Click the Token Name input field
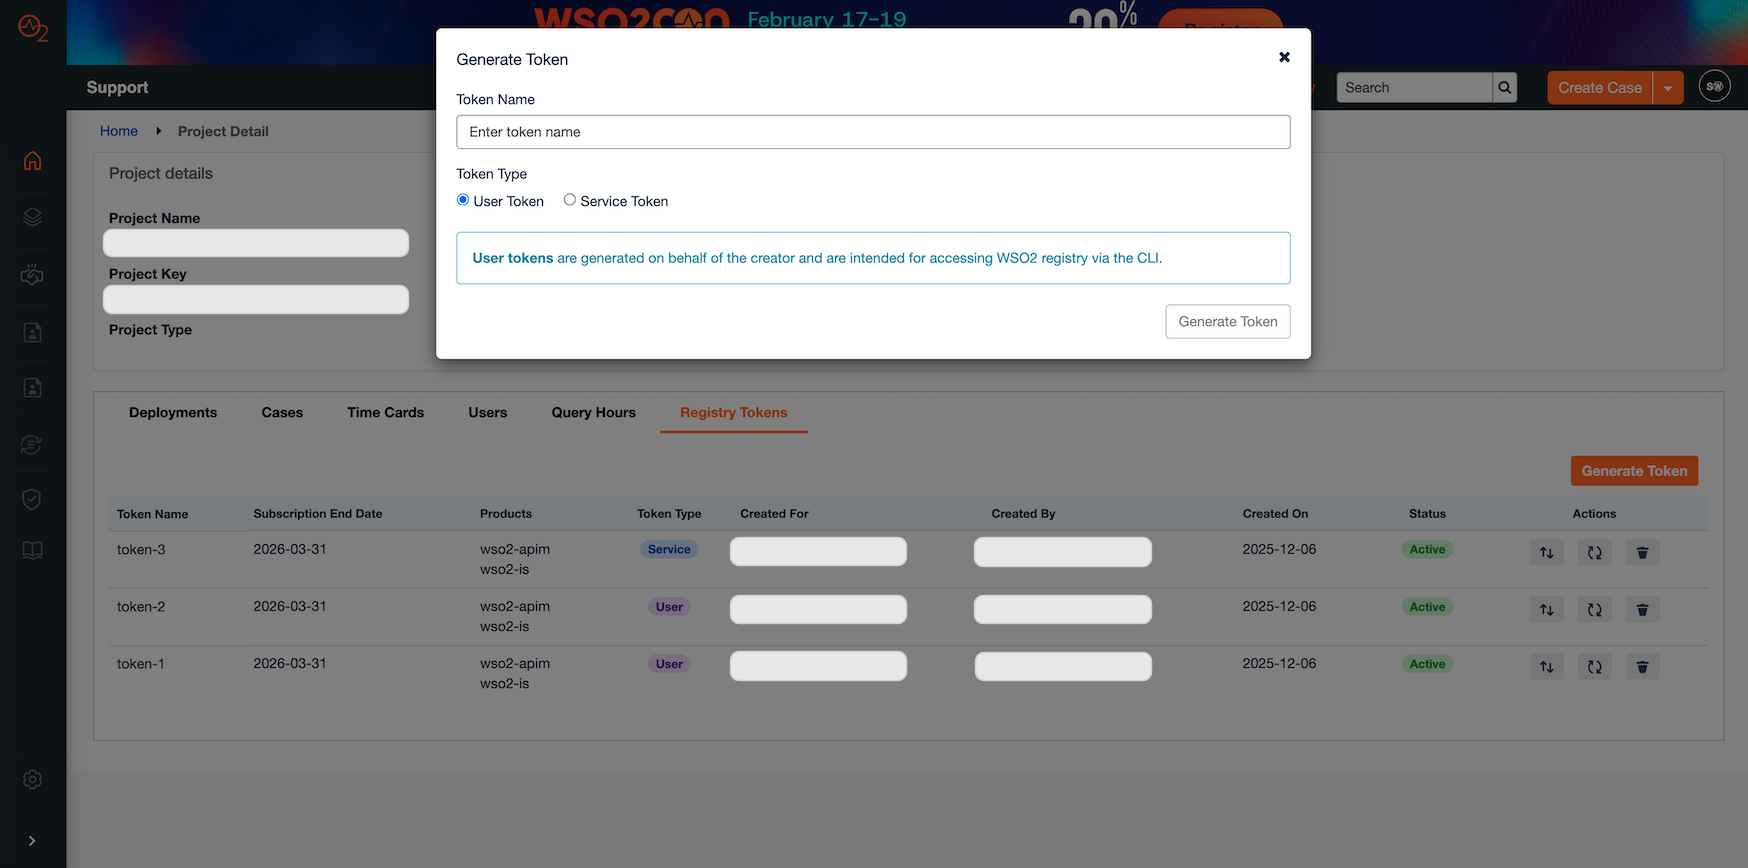 [873, 132]
